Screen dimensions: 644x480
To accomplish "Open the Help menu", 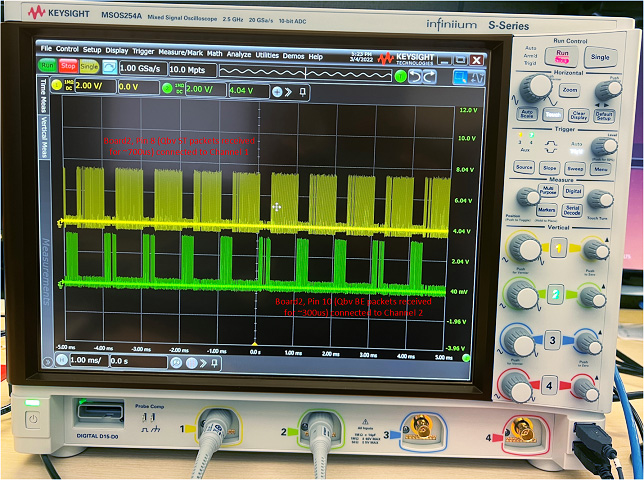I will coord(315,57).
